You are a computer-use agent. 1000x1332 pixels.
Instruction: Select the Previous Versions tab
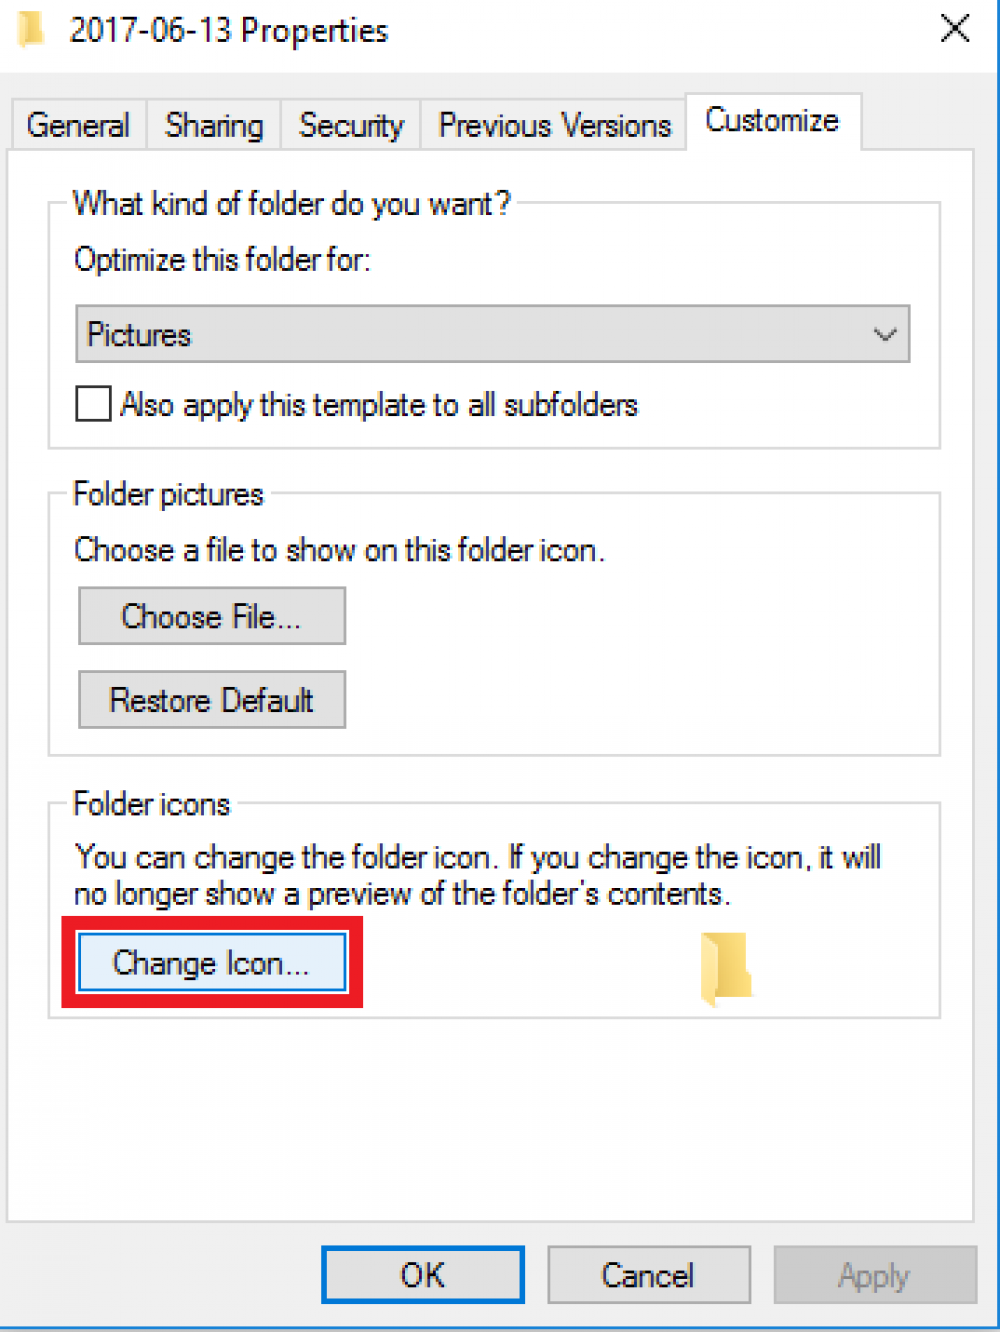554,125
